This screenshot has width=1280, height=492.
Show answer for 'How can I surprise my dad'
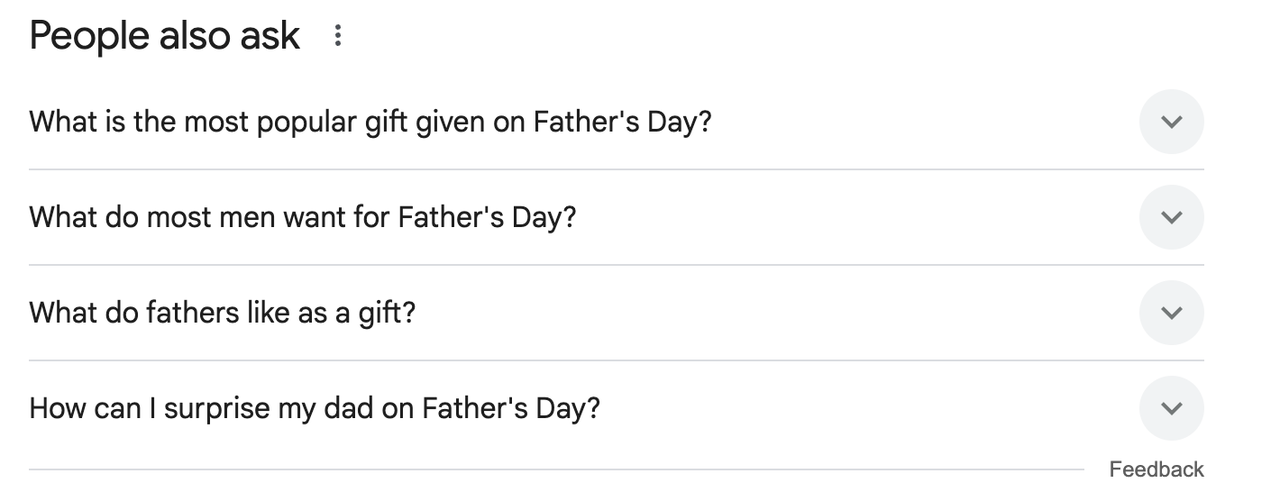point(314,408)
